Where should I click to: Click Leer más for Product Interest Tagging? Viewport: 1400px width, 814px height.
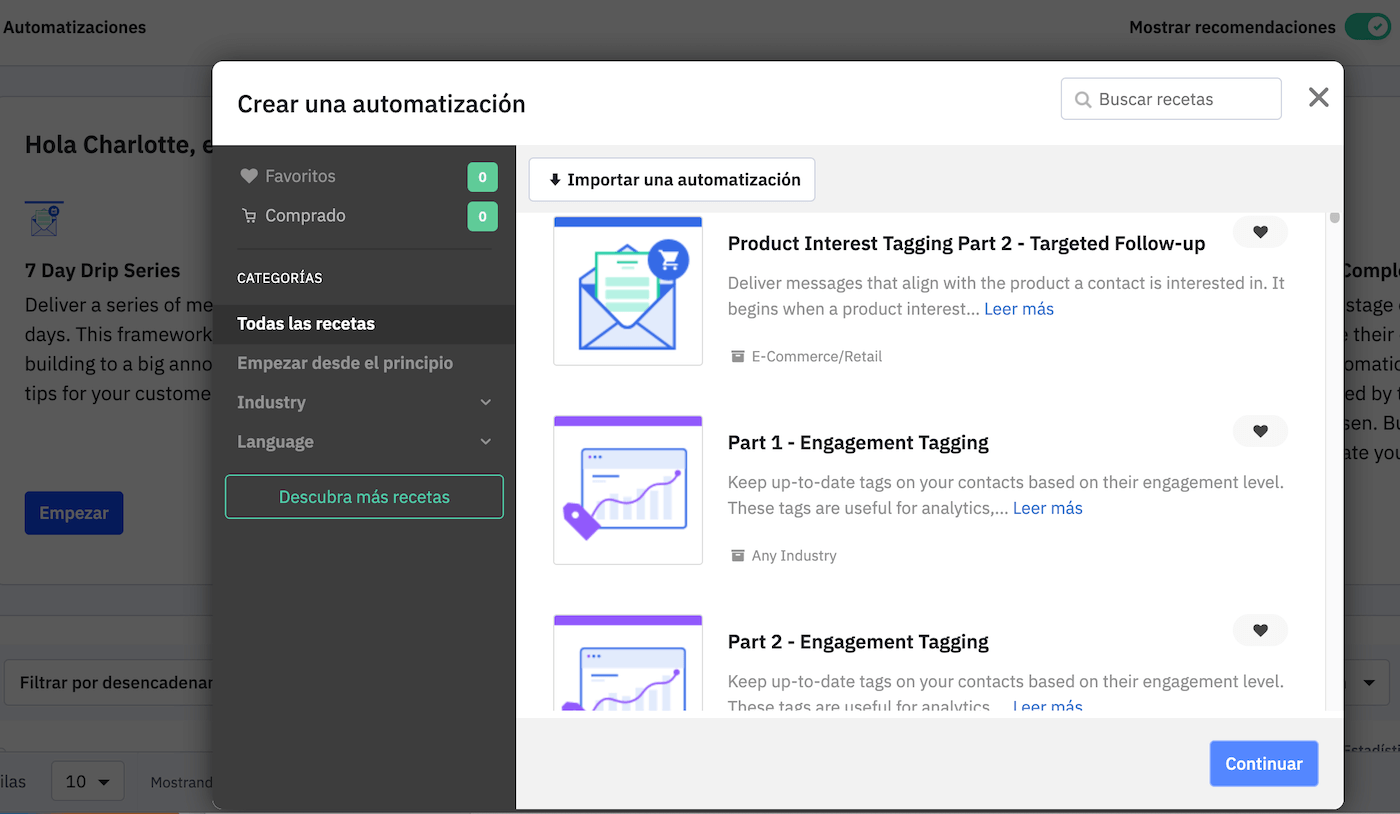1019,309
